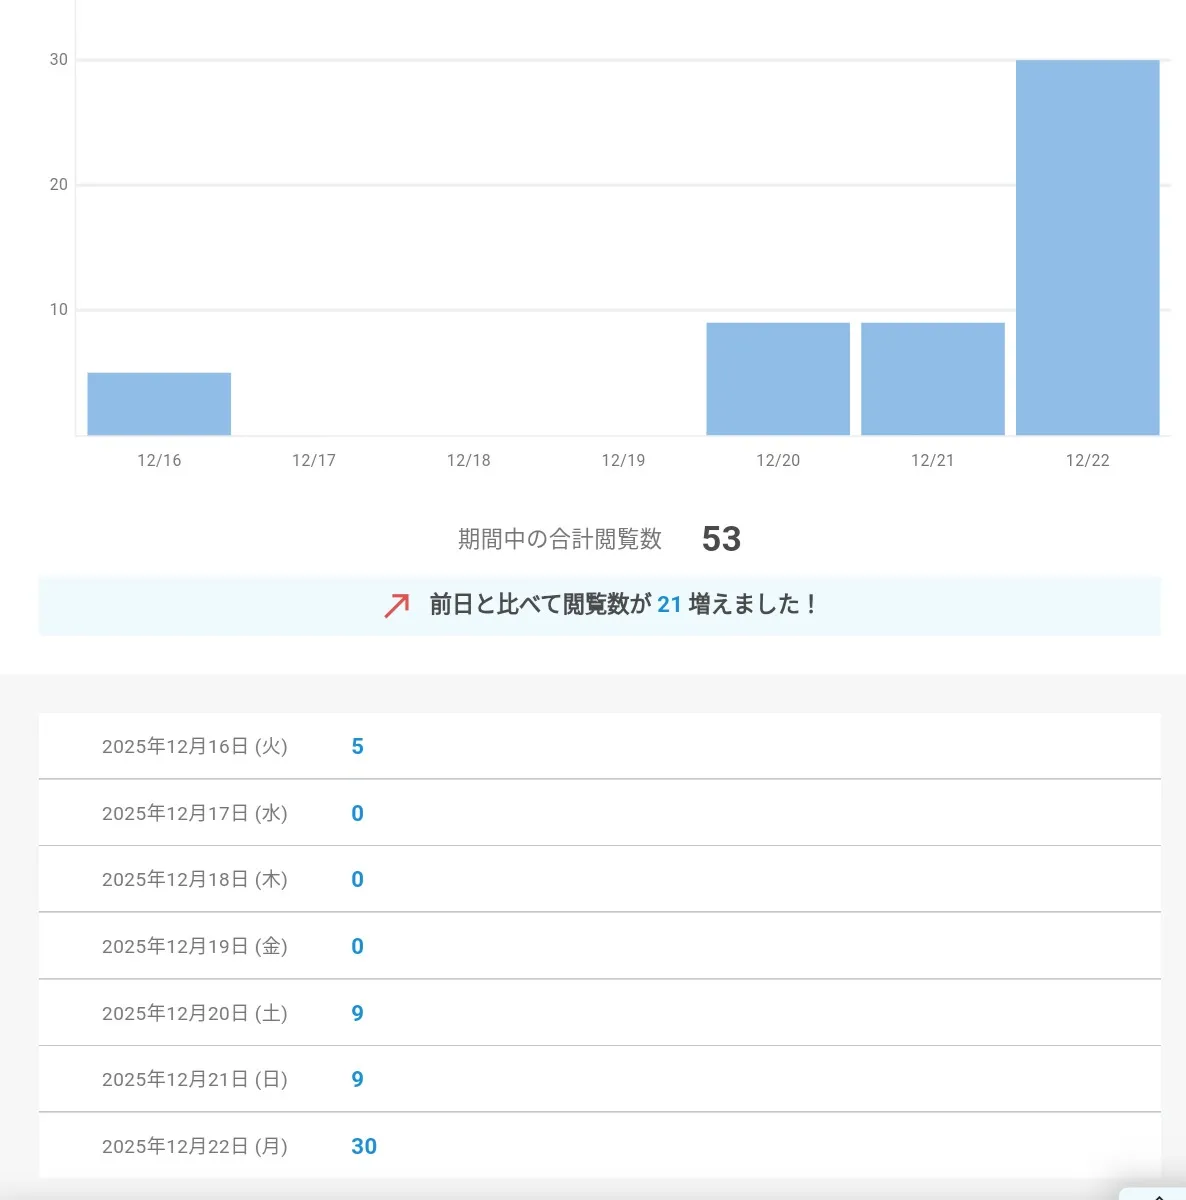
Task: Click the blue 21 increase number in banner
Action: click(669, 605)
